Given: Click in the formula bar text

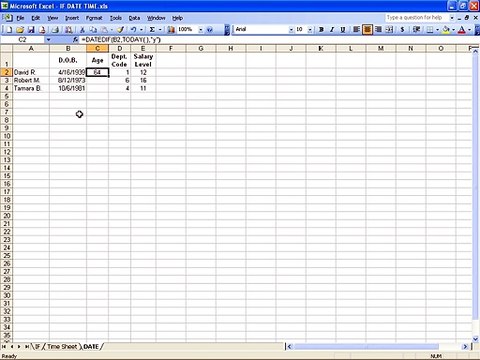Looking at the screenshot, I should [x=121, y=40].
